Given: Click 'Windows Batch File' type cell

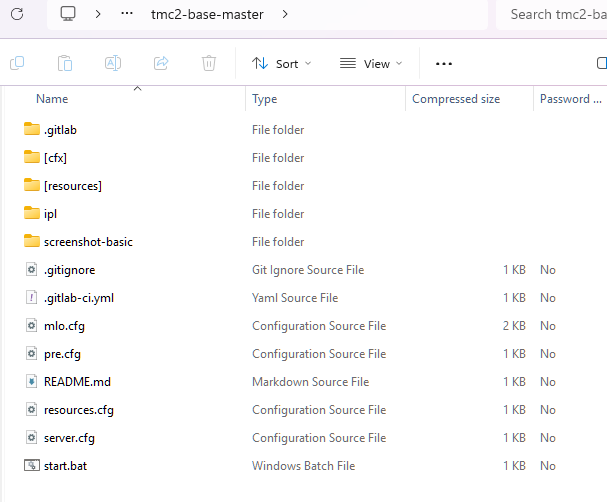Looking at the screenshot, I should pyautogui.click(x=304, y=466).
